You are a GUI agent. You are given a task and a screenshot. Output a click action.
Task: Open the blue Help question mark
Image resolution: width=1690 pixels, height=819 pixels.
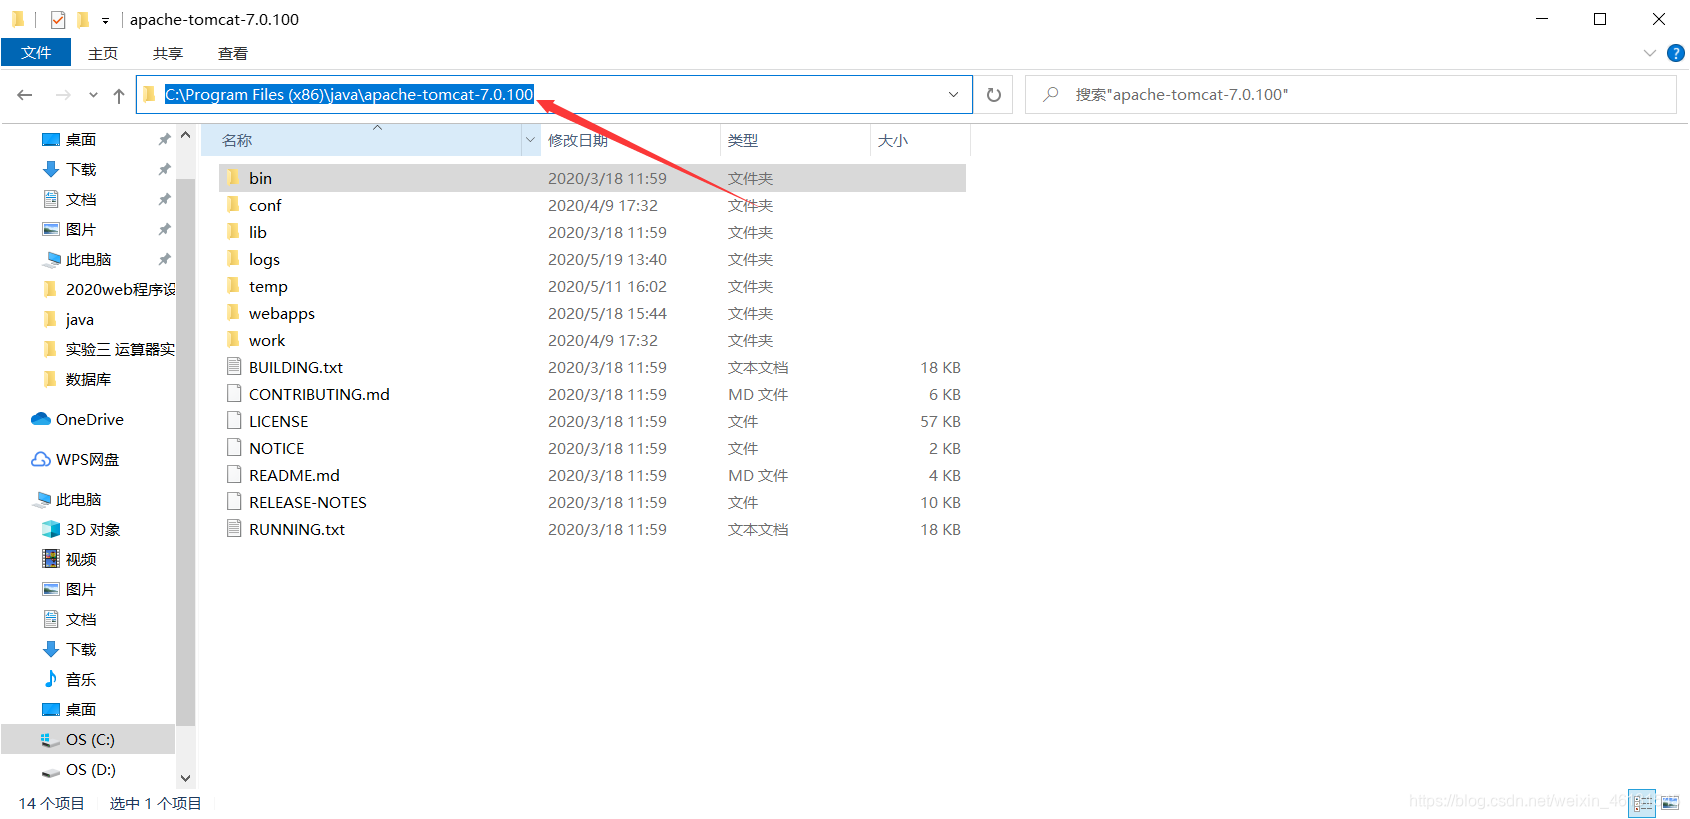pos(1676,53)
